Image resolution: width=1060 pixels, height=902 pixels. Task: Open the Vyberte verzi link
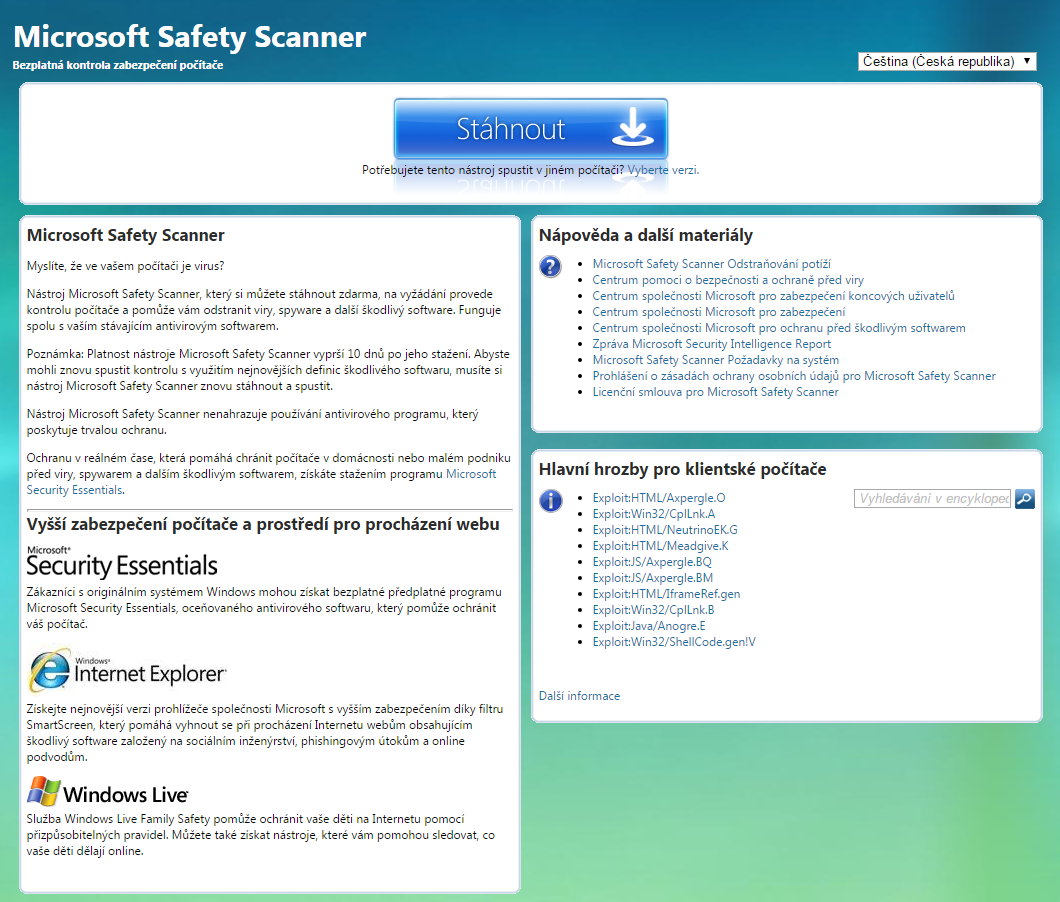pyautogui.click(x=662, y=170)
